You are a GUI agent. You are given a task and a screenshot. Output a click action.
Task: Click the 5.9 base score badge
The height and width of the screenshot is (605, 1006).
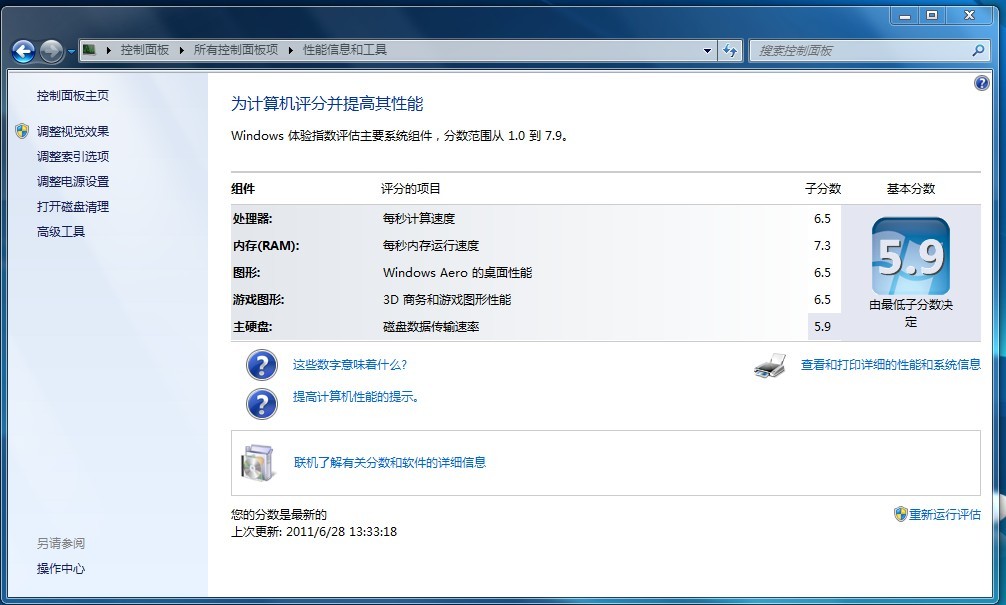[910, 257]
